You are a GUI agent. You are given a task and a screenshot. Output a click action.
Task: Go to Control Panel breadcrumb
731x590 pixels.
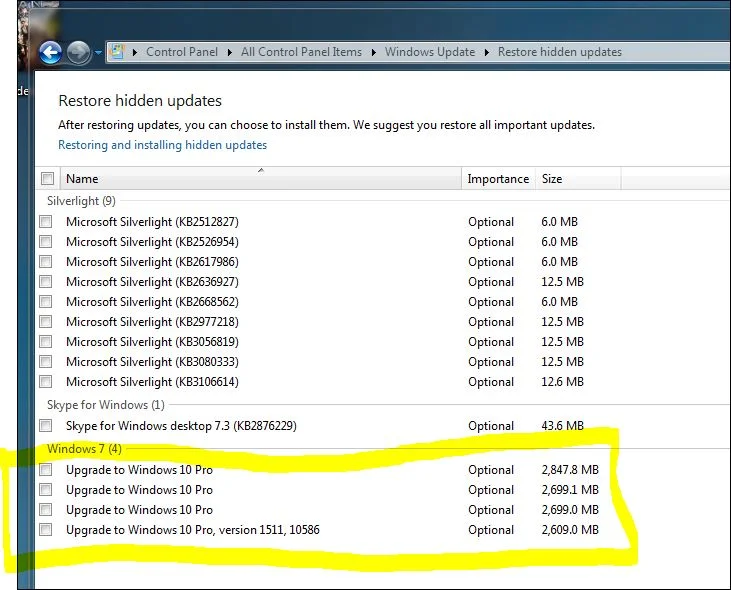pos(182,52)
